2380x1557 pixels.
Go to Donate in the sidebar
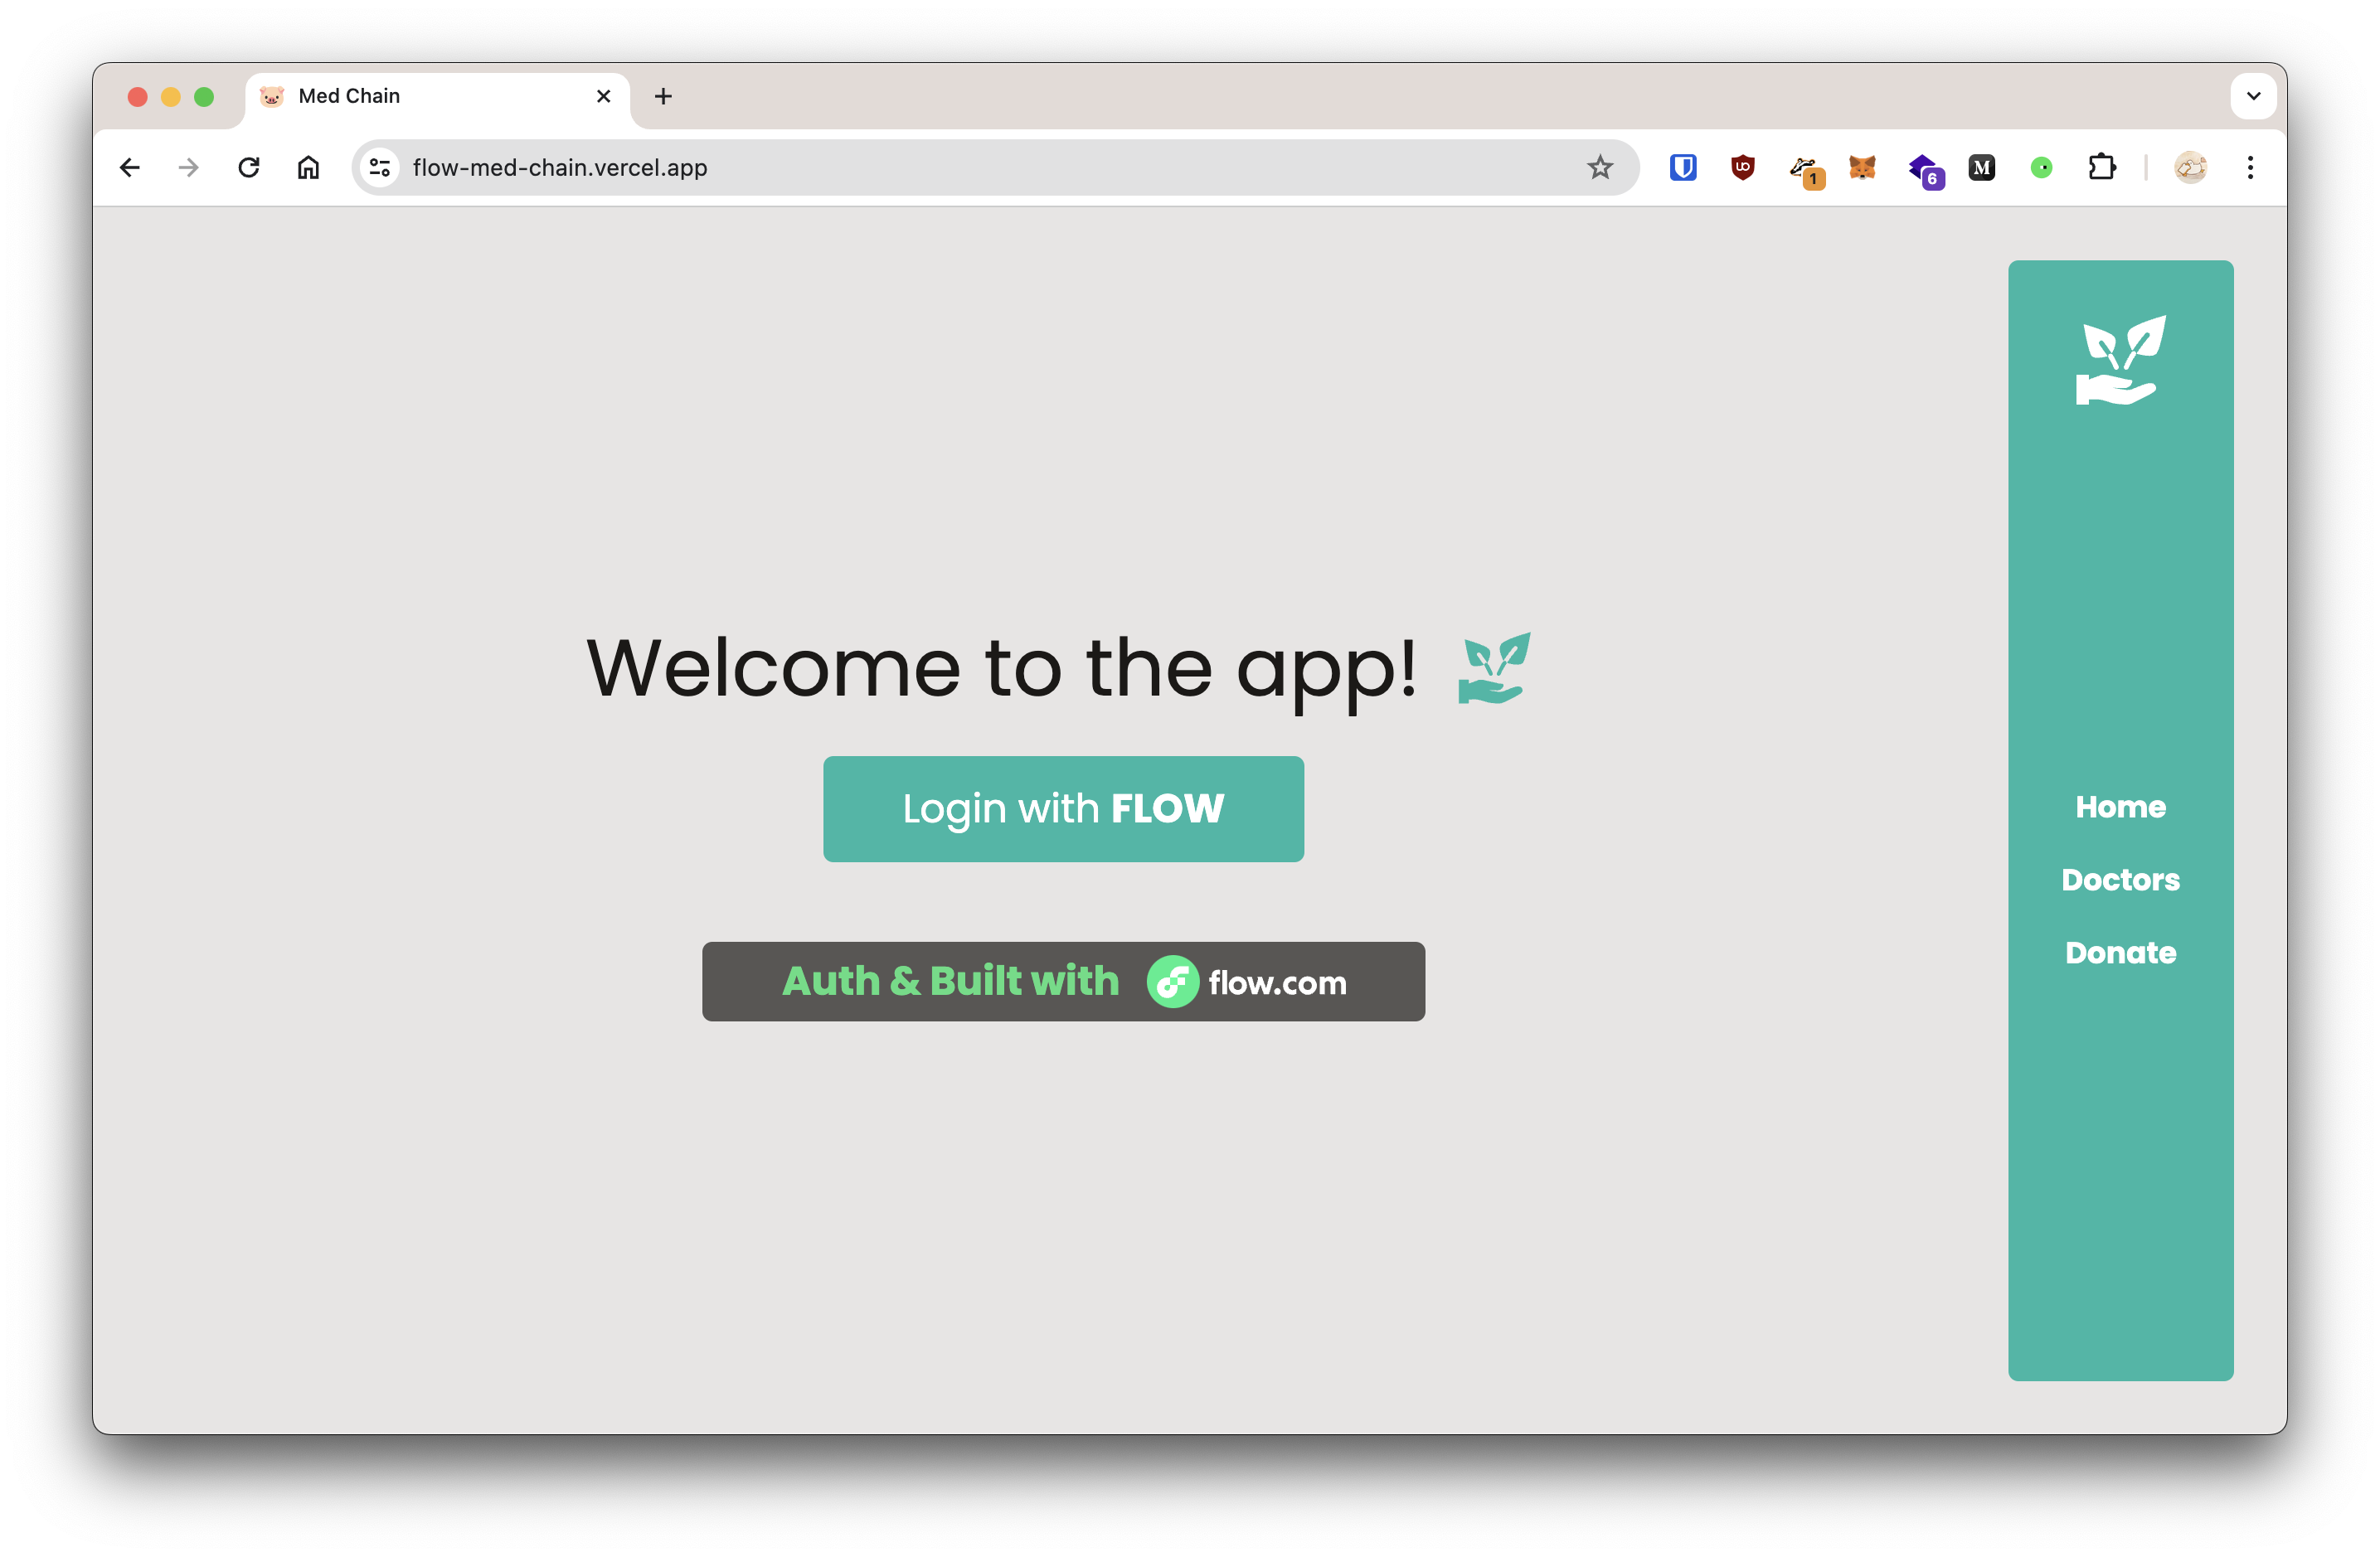[2120, 953]
